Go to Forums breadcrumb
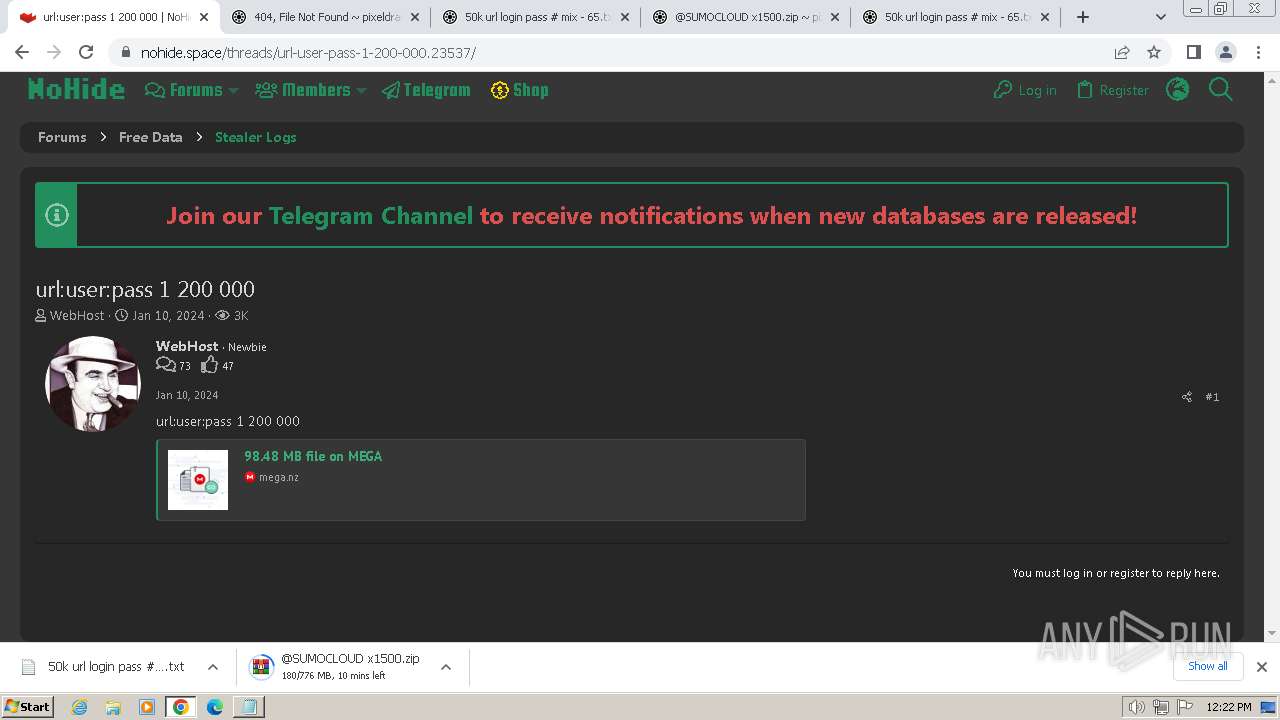1280x720 pixels. [x=62, y=137]
